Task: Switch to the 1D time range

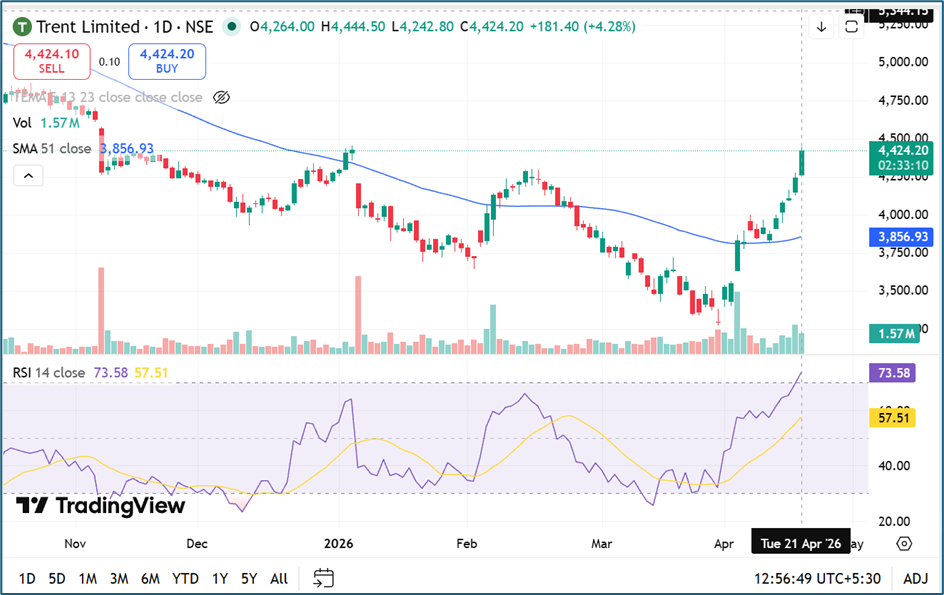Action: pos(27,578)
